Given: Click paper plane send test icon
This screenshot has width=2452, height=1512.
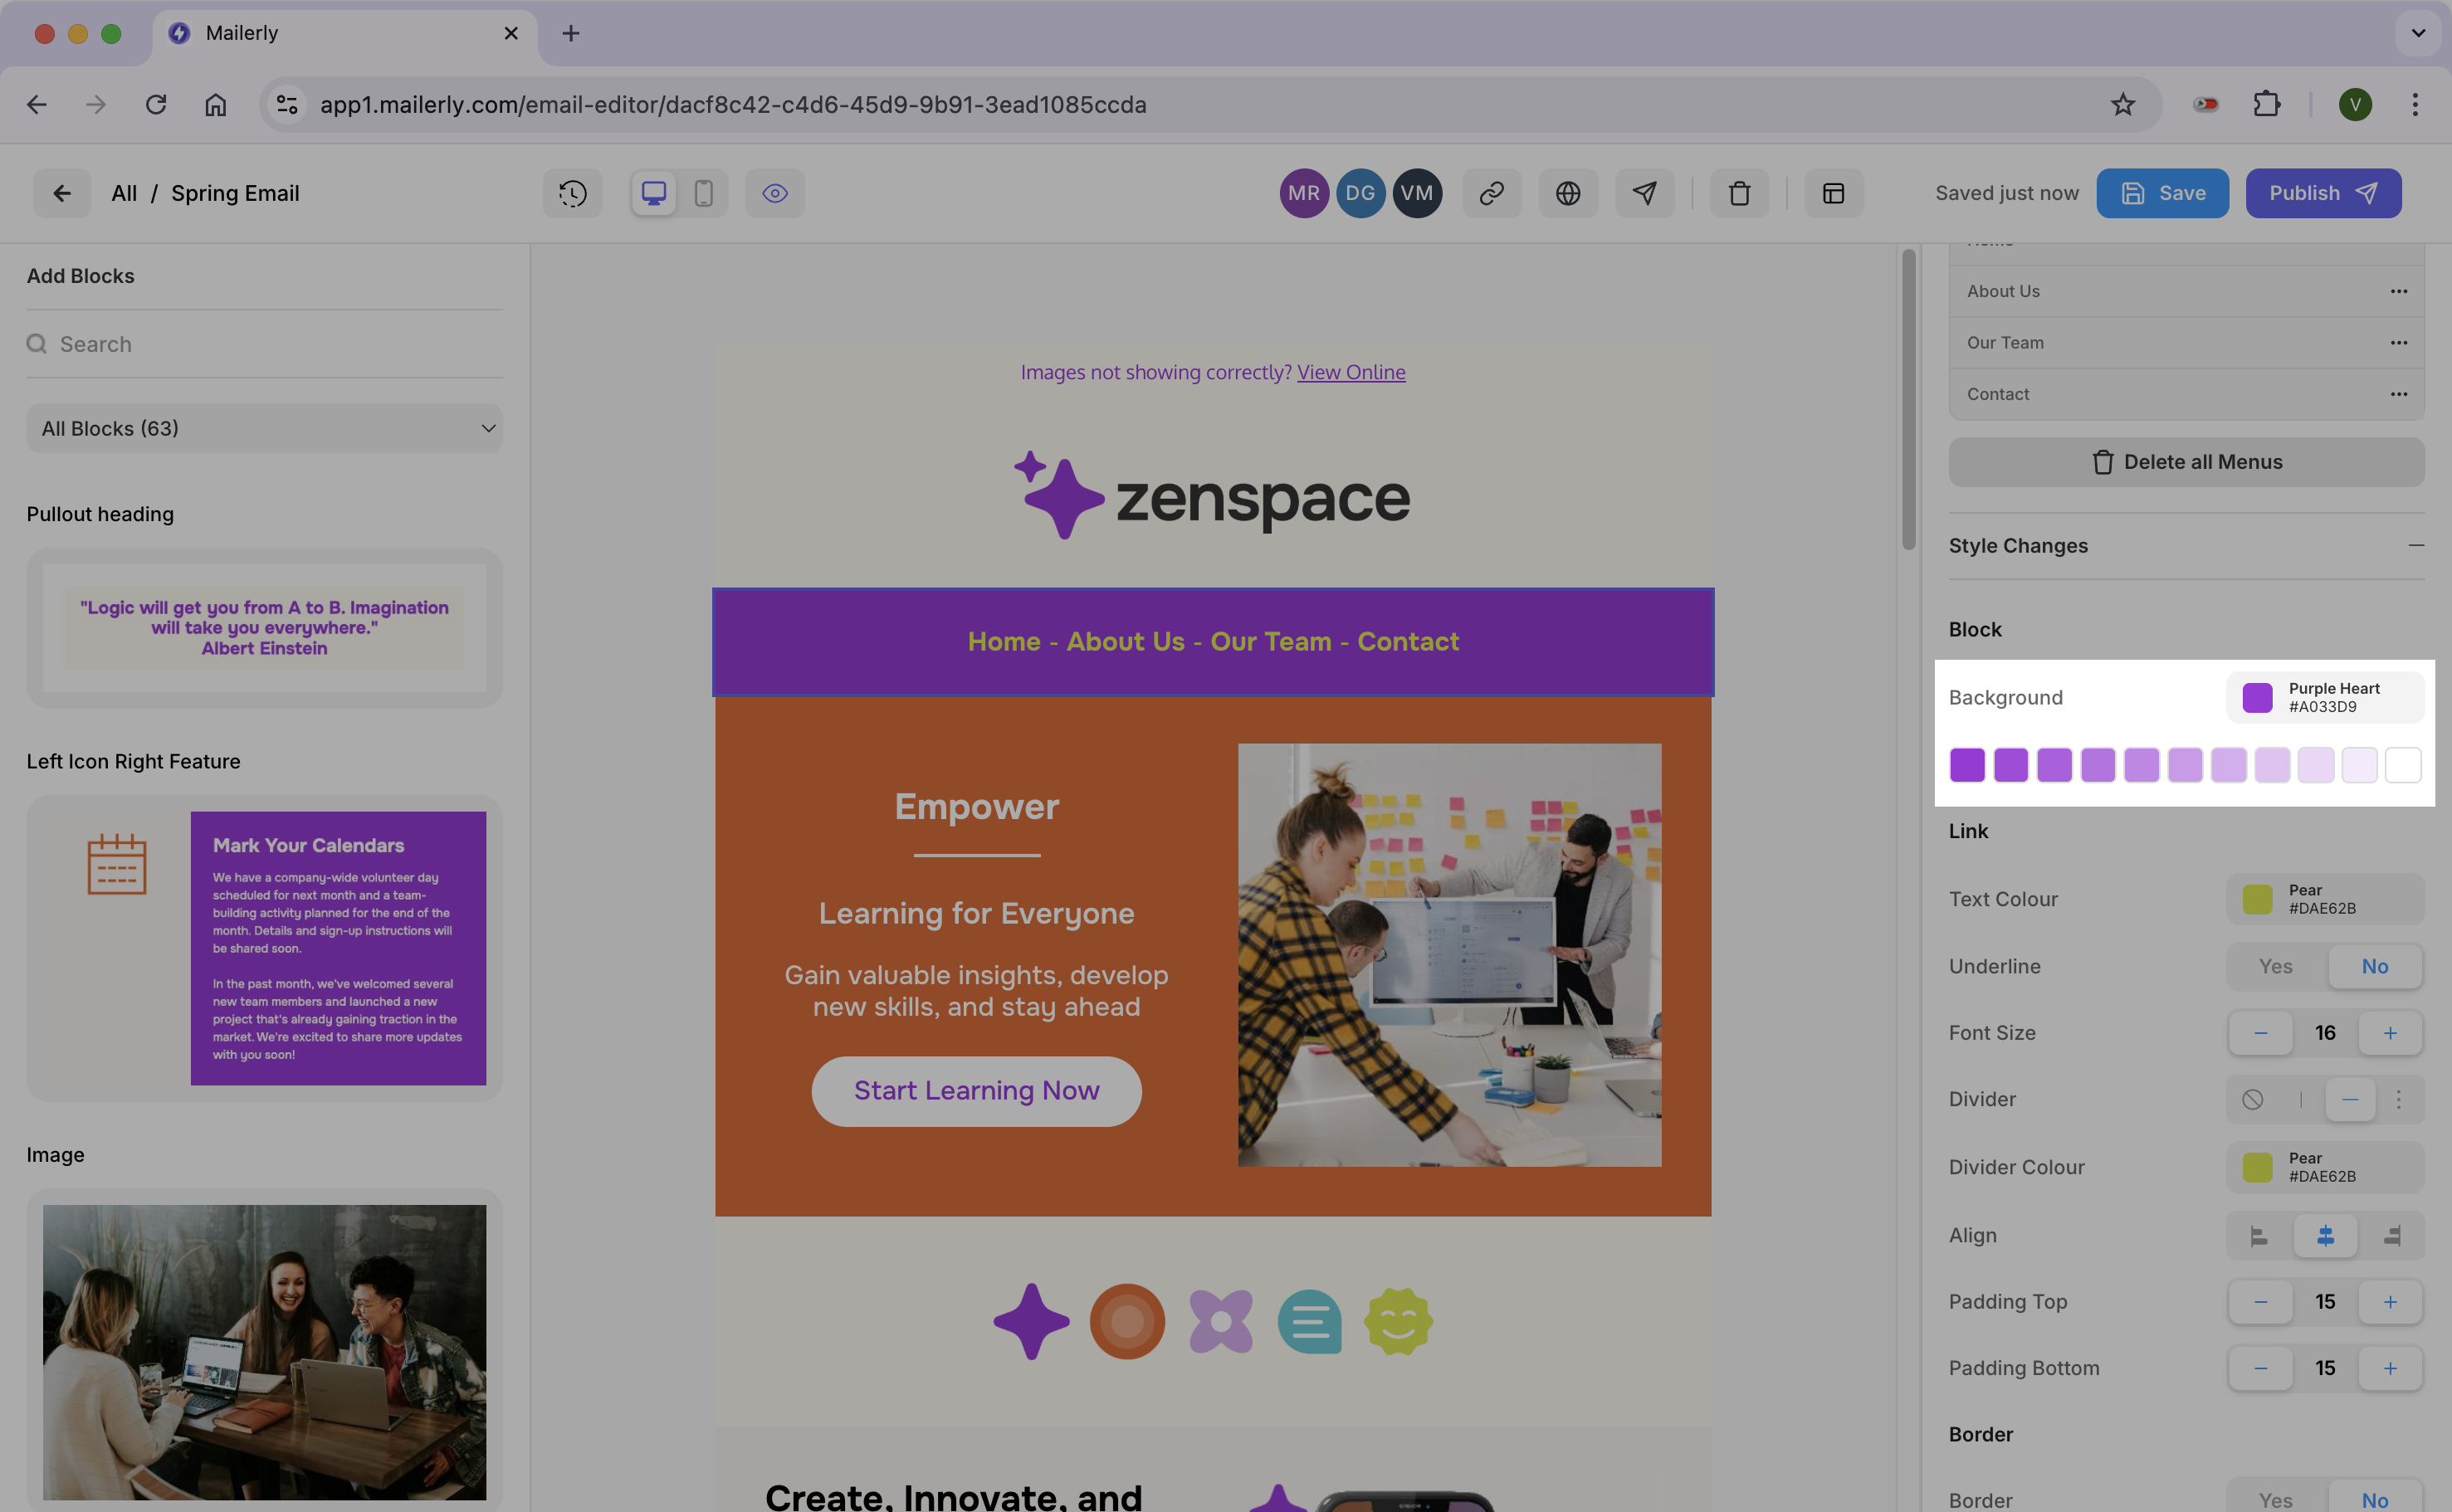Looking at the screenshot, I should (x=1644, y=193).
